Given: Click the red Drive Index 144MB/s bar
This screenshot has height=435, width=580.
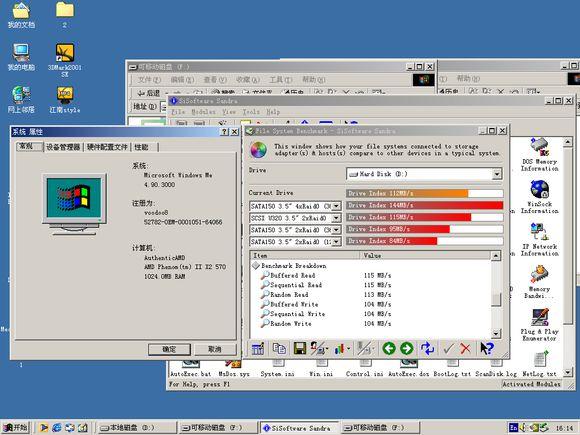Looking at the screenshot, I should pyautogui.click(x=425, y=205).
